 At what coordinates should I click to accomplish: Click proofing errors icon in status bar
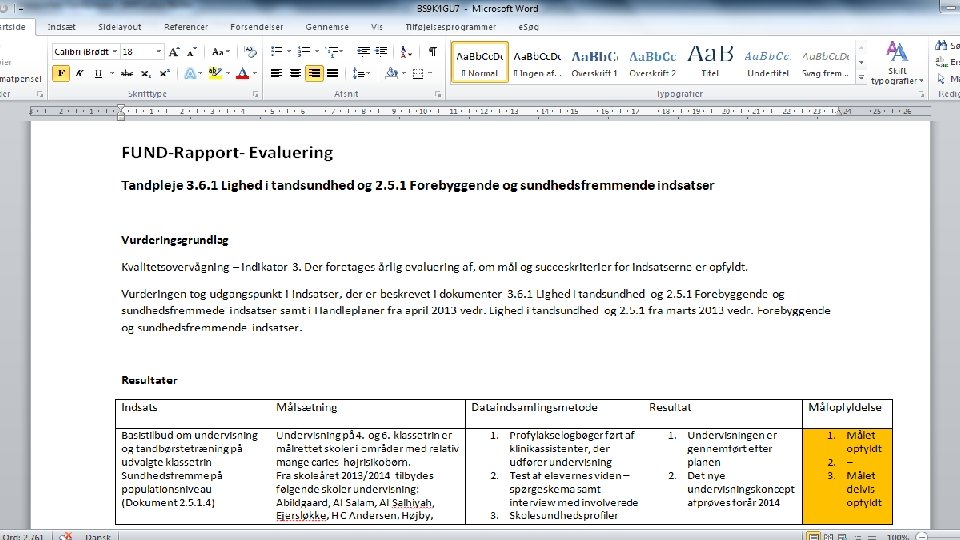(x=65, y=536)
